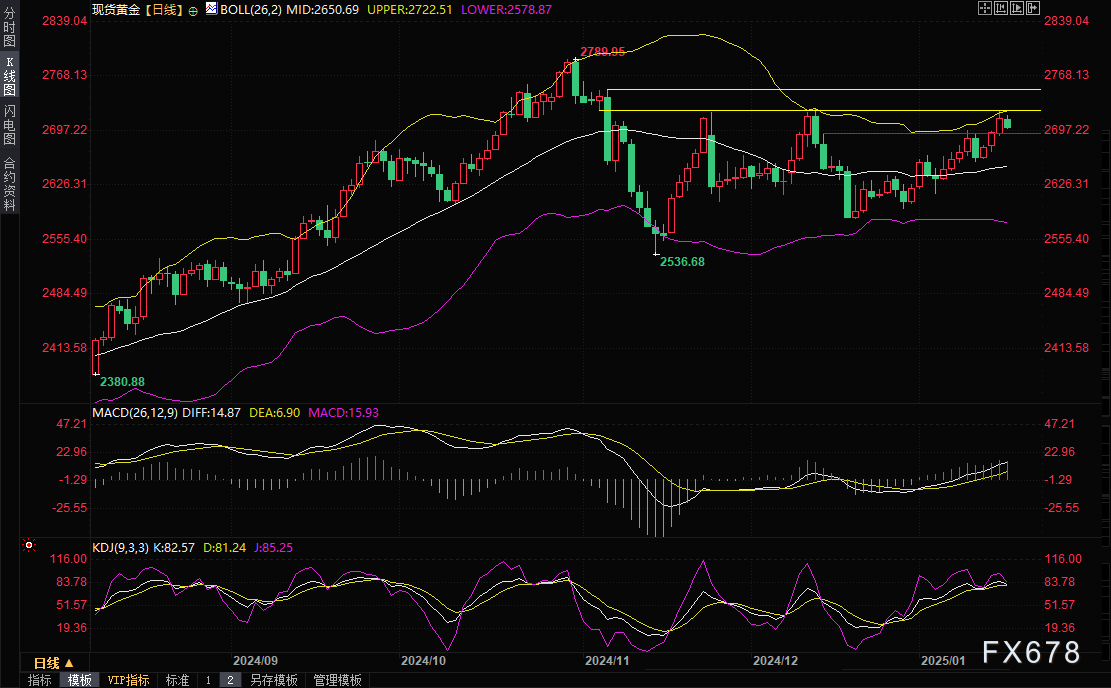The image size is (1111, 688).
Task: Select the 模板 bottom tab
Action: tap(80, 680)
